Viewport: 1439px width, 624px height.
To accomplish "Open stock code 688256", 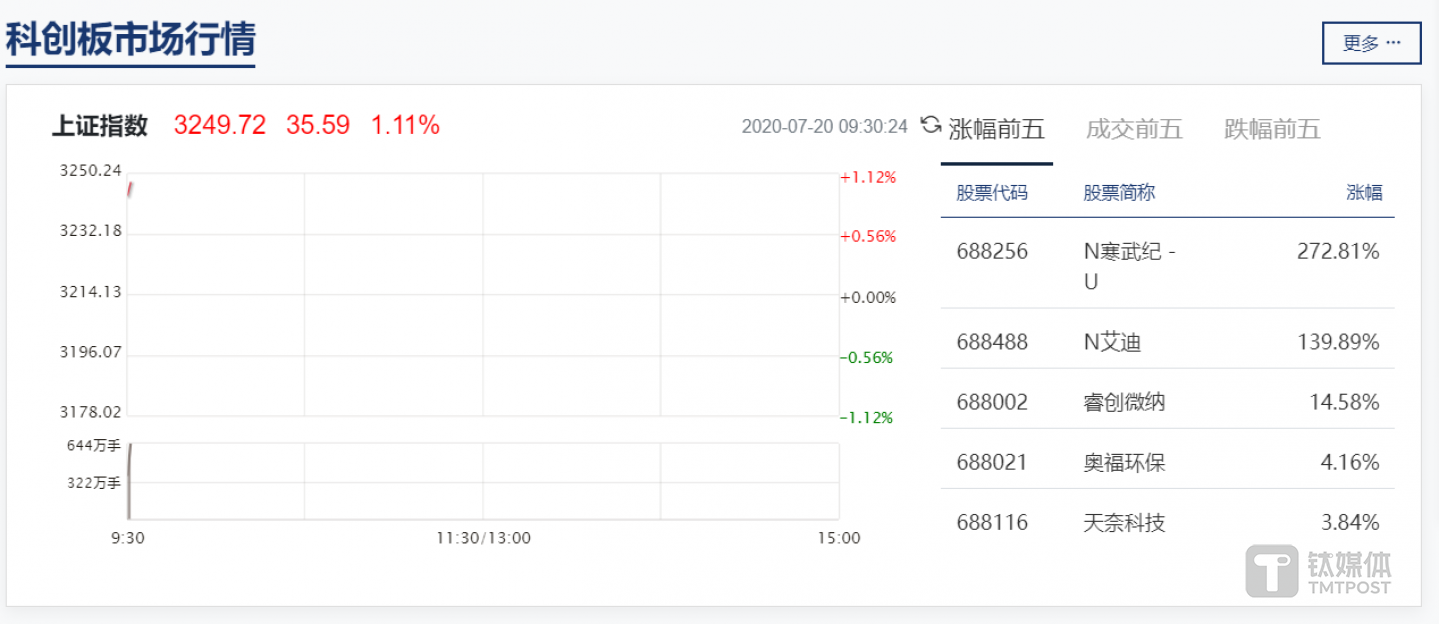I will click(x=991, y=252).
